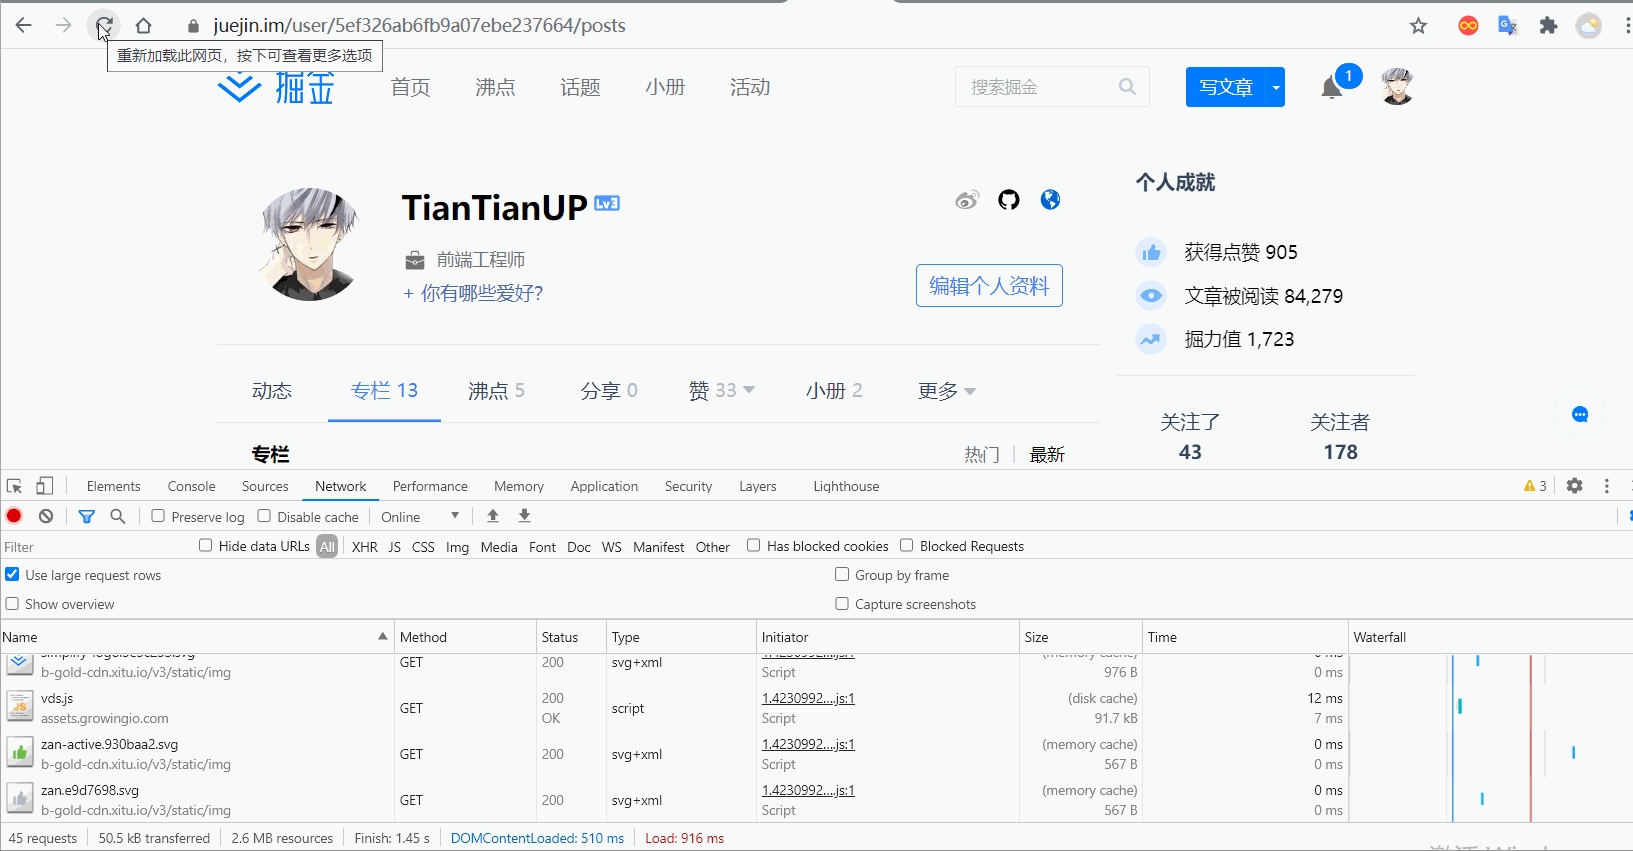This screenshot has width=1633, height=851.
Task: Open the user avatar menu in header
Action: coord(1397,87)
